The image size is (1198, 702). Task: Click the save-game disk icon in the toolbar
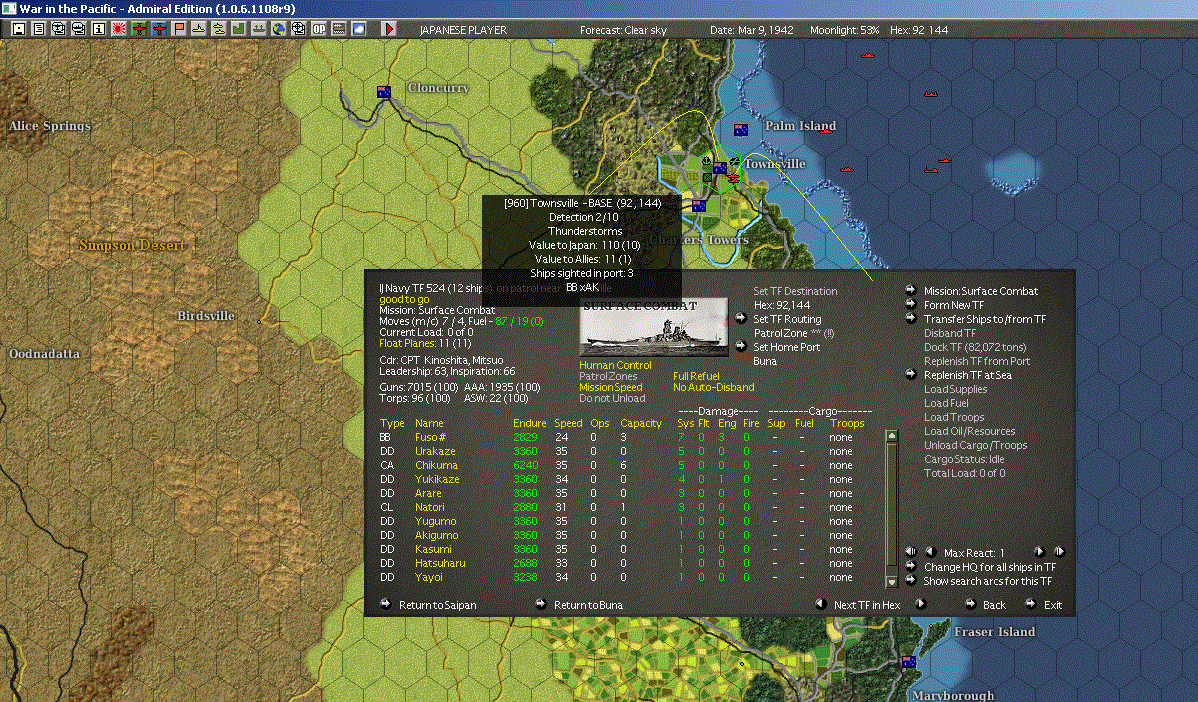[19, 29]
